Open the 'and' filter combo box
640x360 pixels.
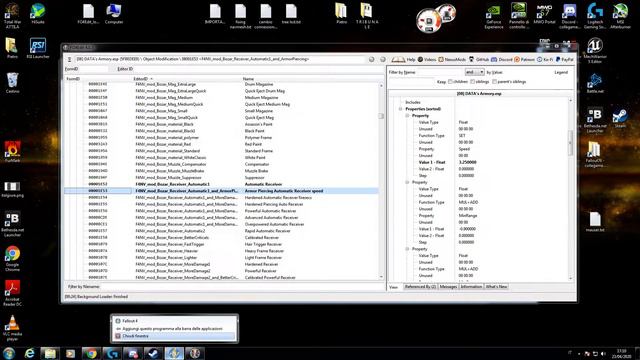point(474,72)
